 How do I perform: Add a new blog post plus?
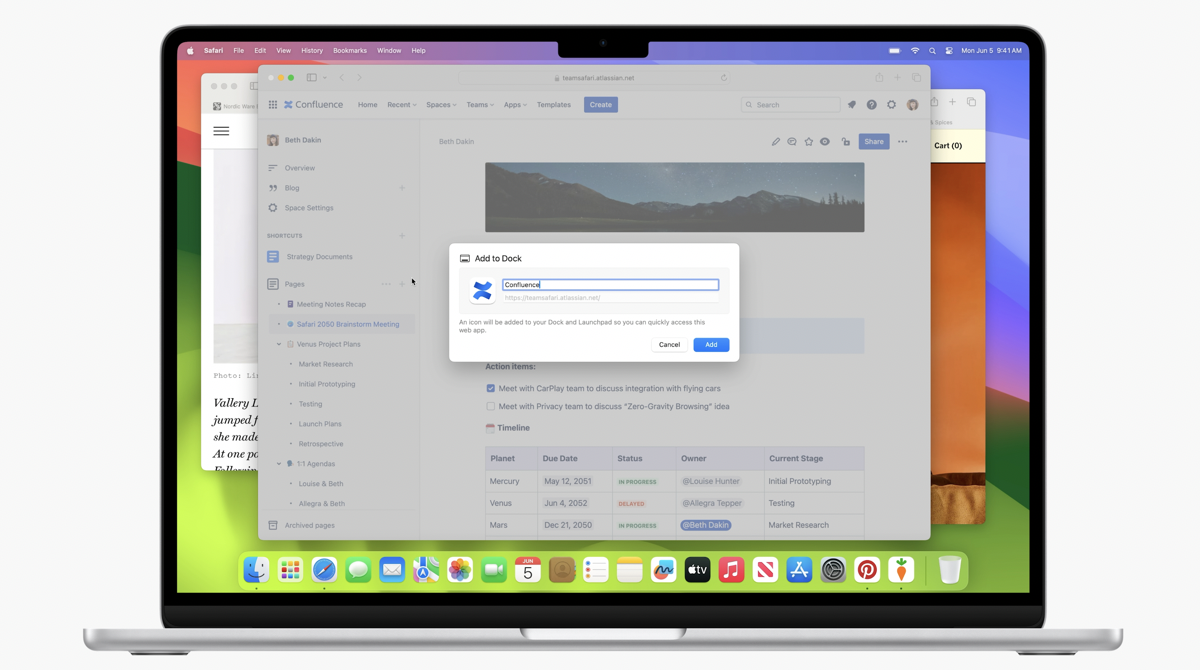coord(403,188)
